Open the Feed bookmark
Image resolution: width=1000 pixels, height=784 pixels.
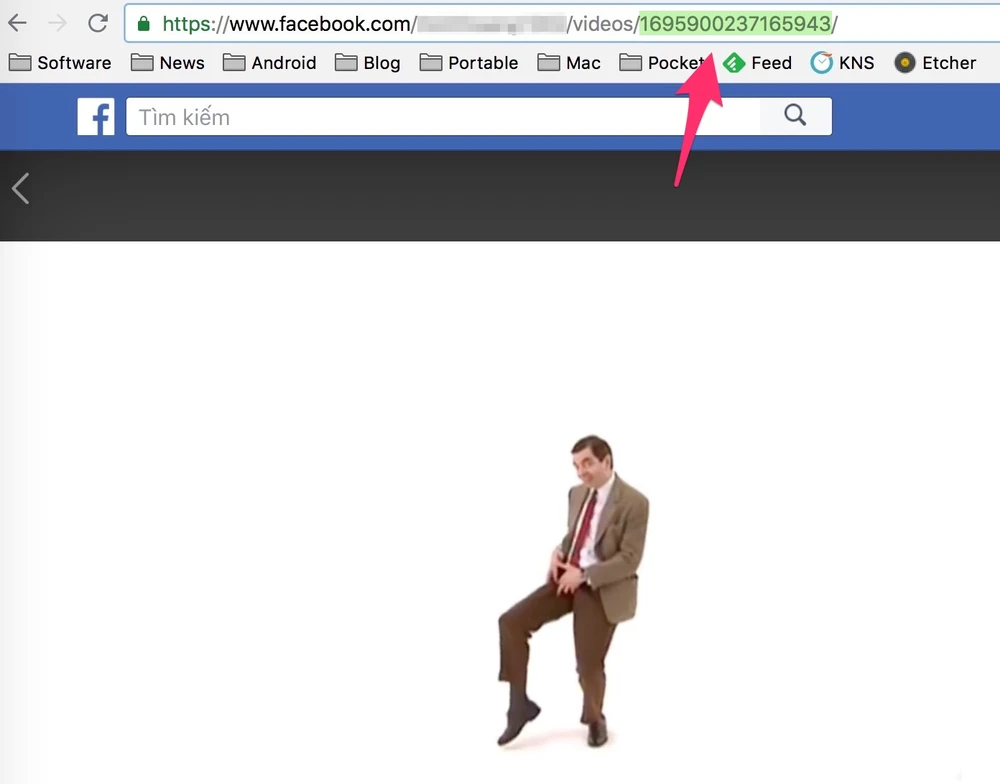point(758,63)
